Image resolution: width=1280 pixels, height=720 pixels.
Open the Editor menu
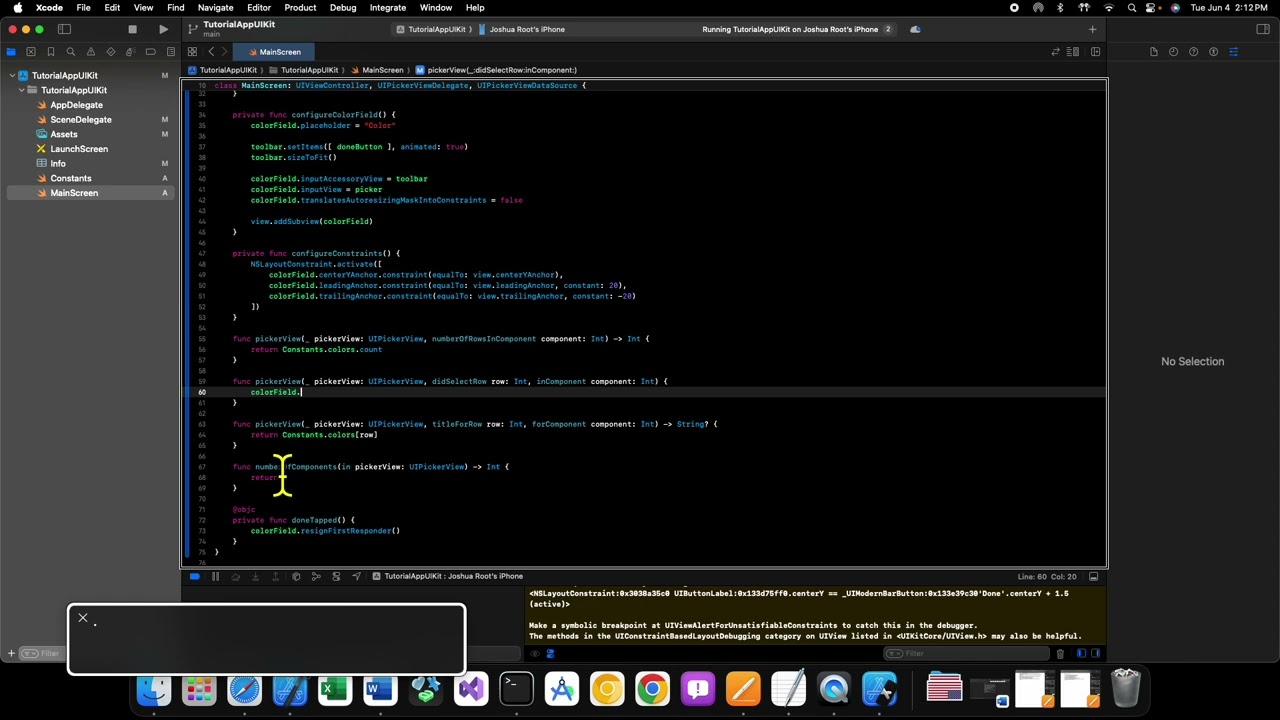point(259,8)
